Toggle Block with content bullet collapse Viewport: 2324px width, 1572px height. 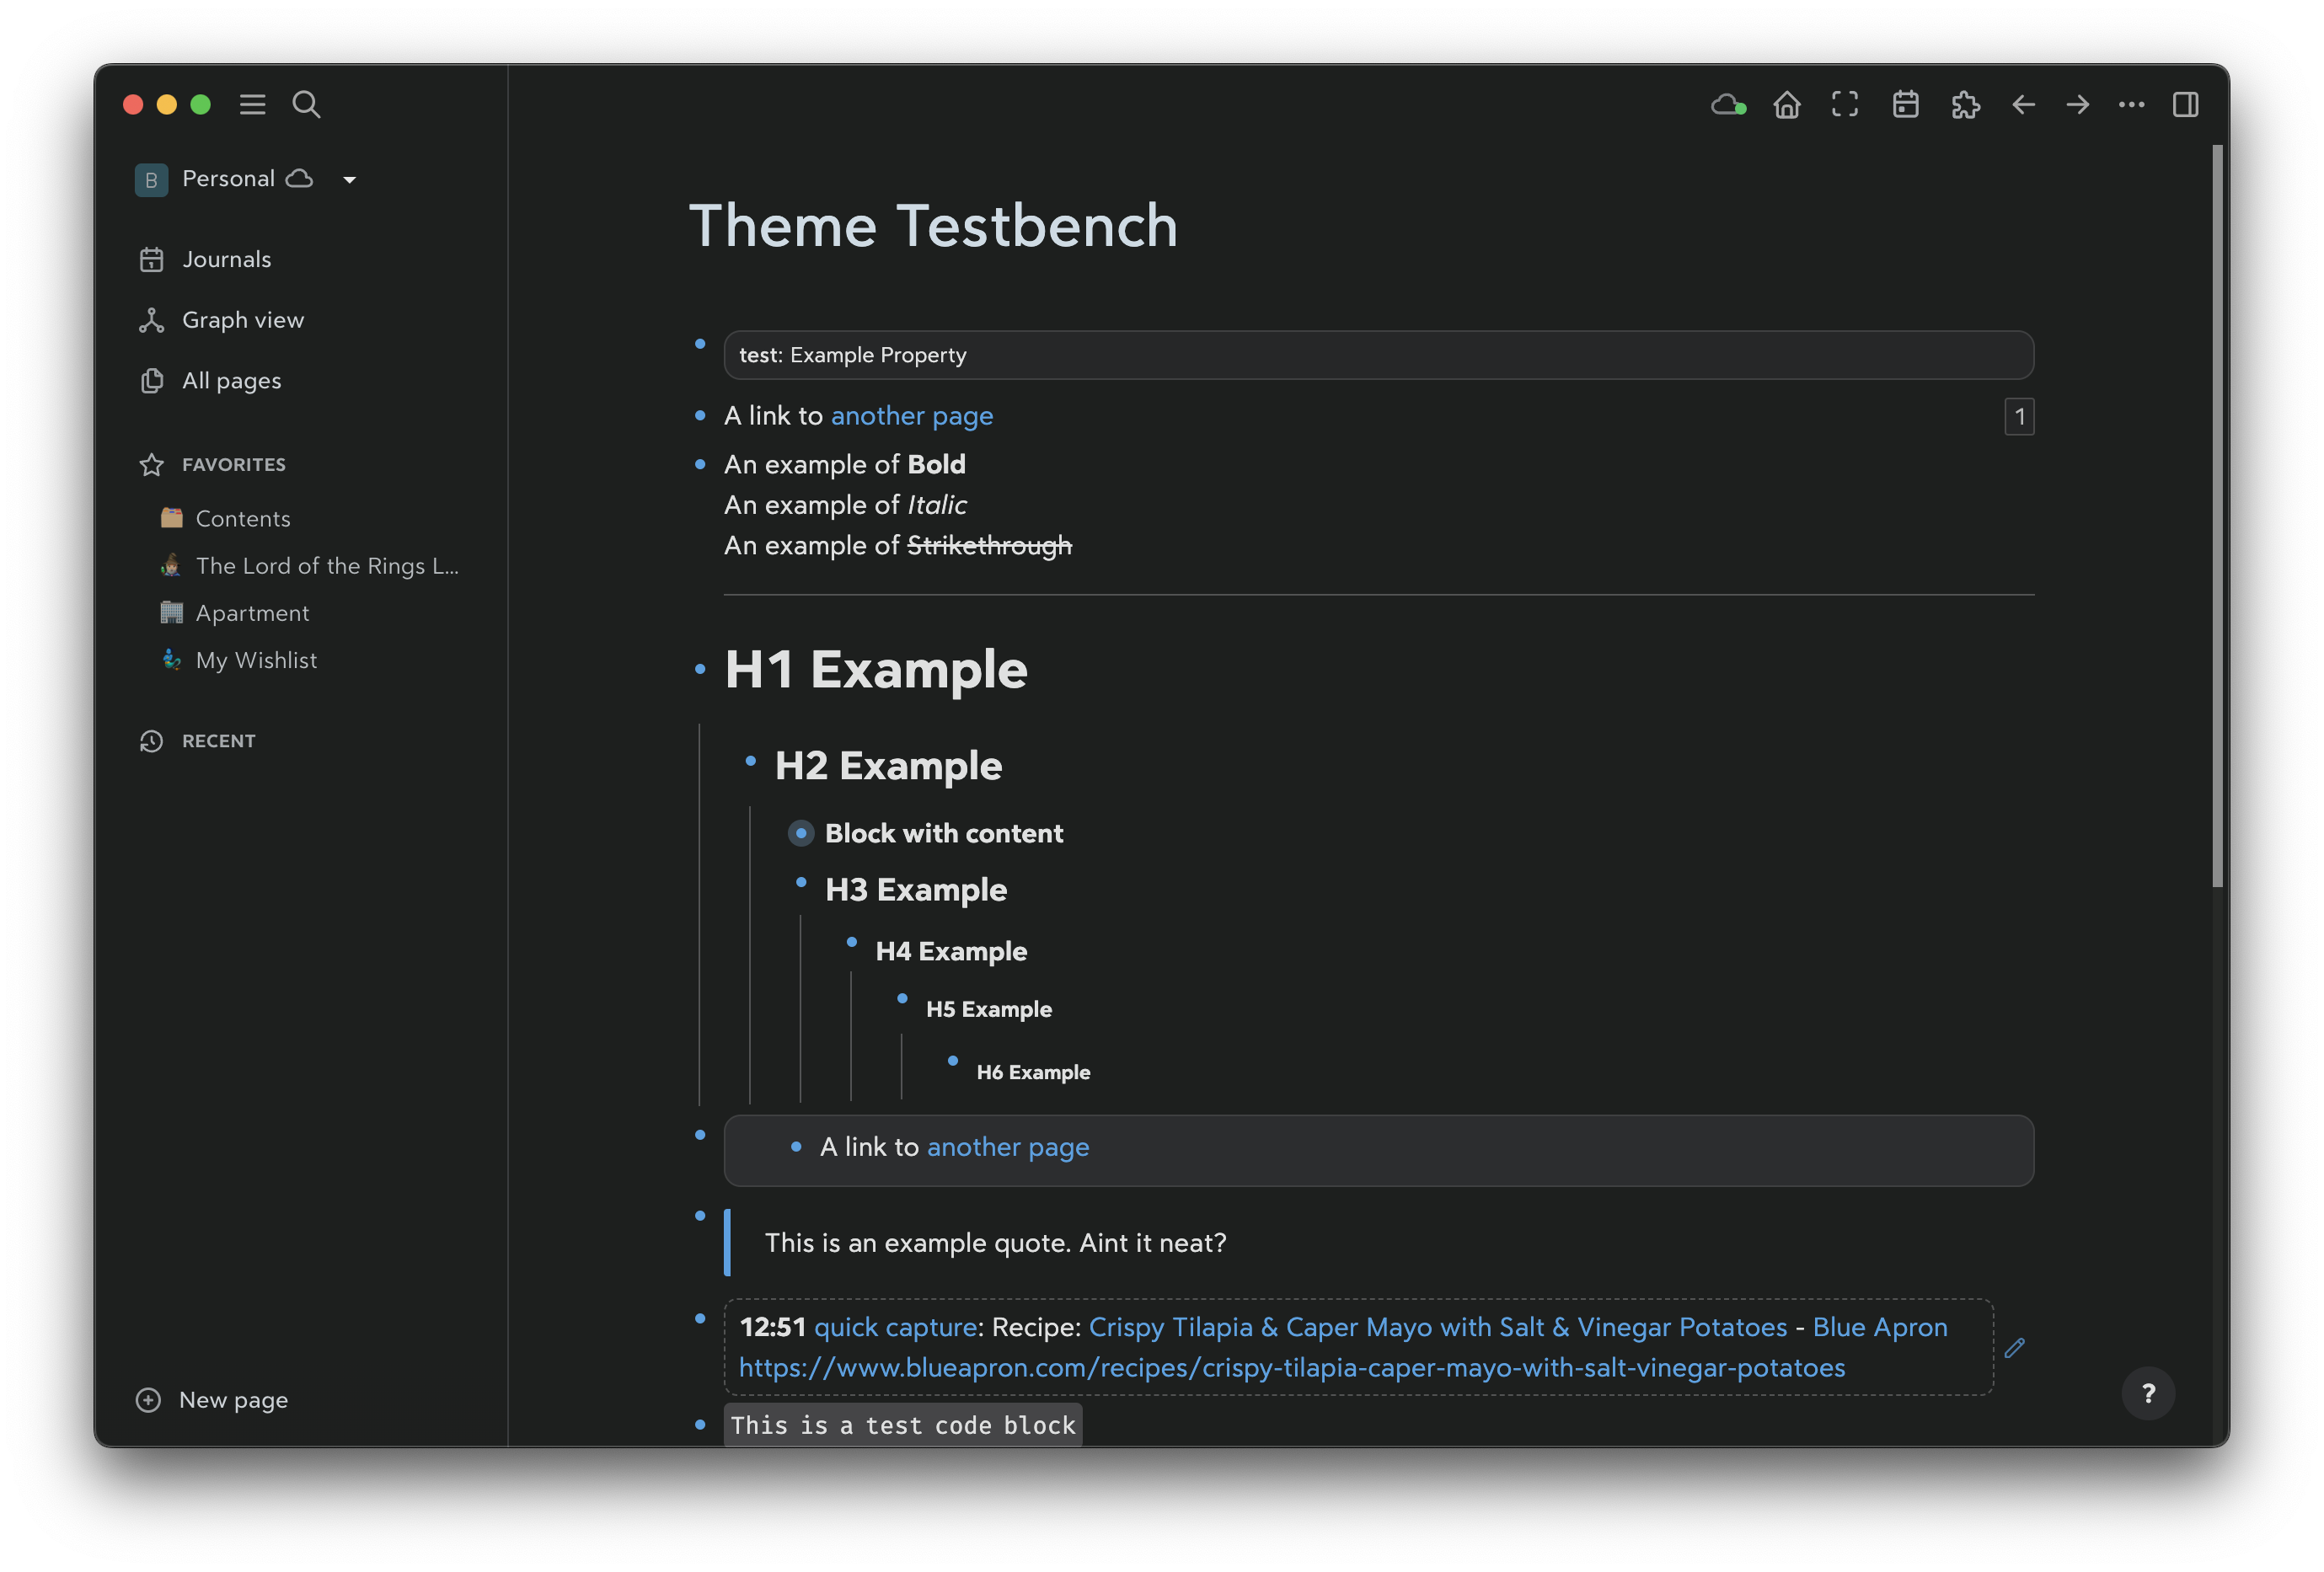(801, 833)
